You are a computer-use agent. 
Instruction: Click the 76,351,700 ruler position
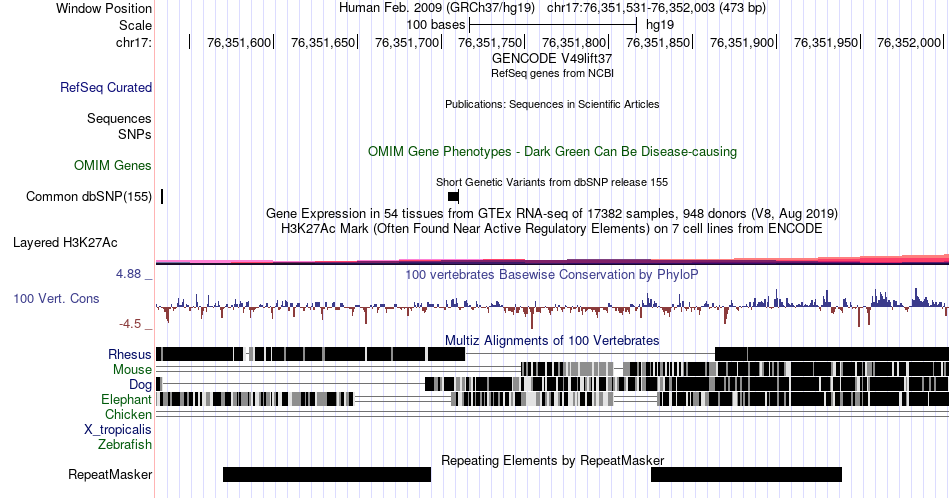tap(407, 42)
